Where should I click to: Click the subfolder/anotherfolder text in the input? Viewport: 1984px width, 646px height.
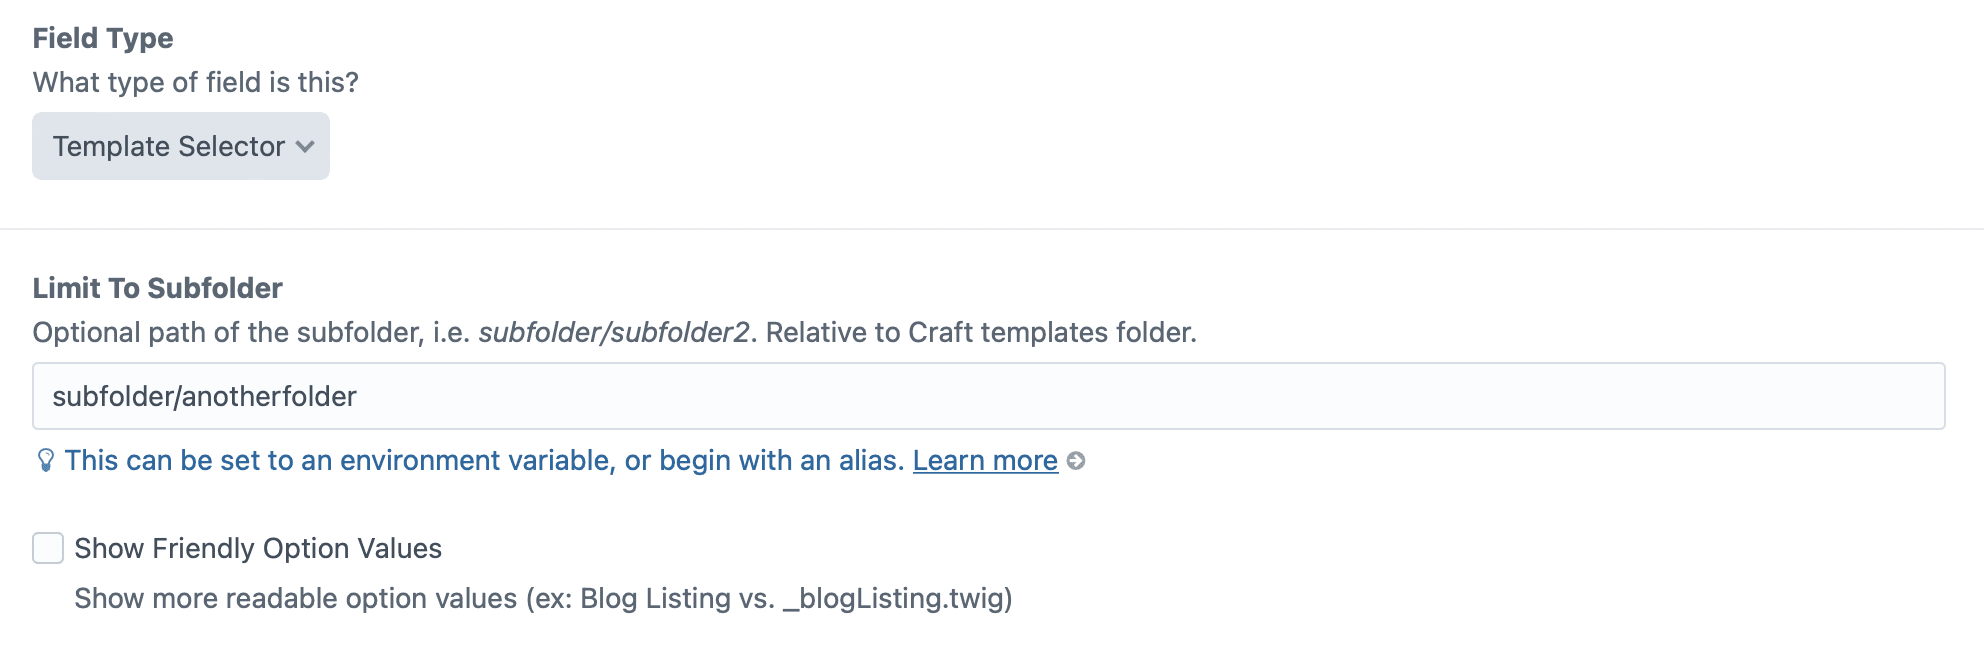point(204,396)
